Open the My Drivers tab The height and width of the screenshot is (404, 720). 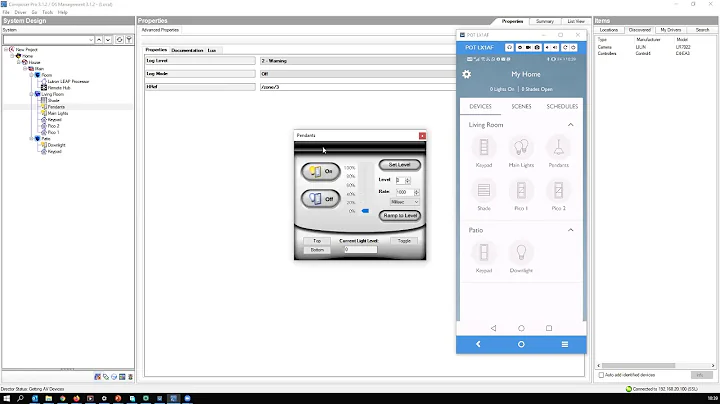coord(670,30)
